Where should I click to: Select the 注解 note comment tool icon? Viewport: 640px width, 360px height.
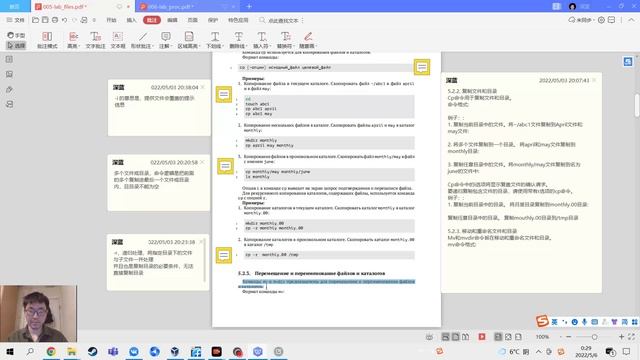166,37
